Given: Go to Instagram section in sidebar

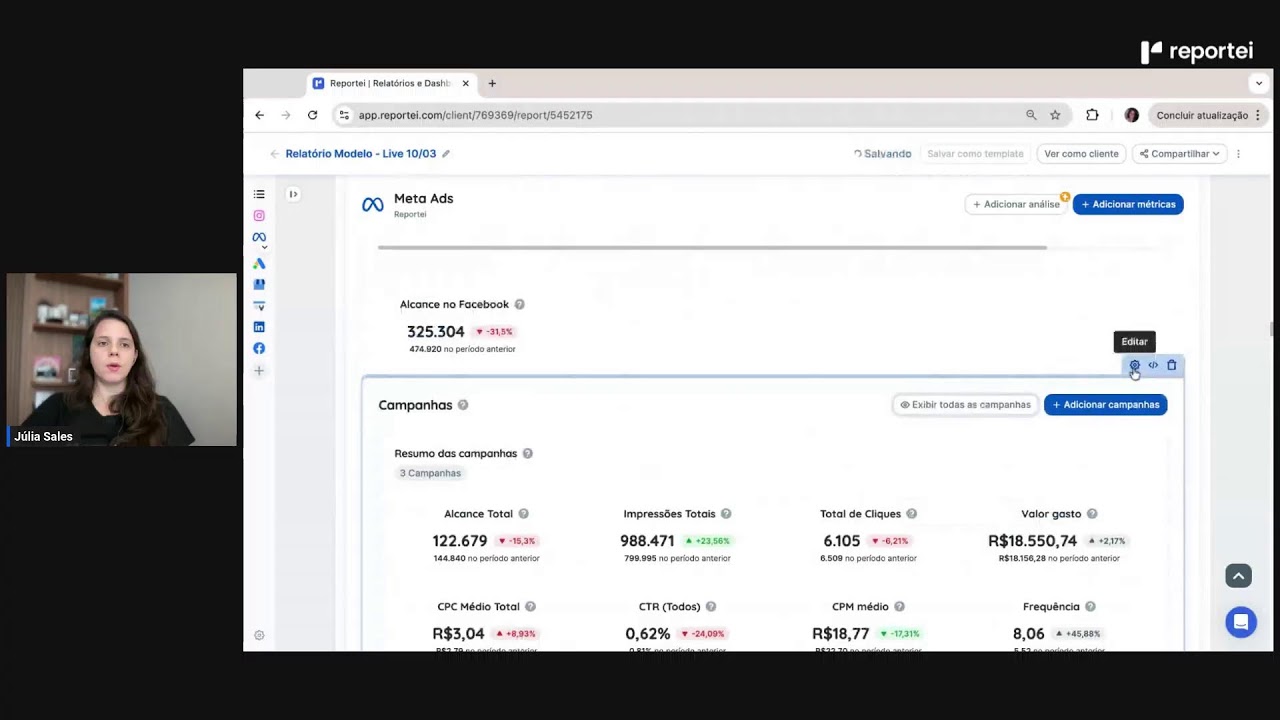Looking at the screenshot, I should [259, 215].
